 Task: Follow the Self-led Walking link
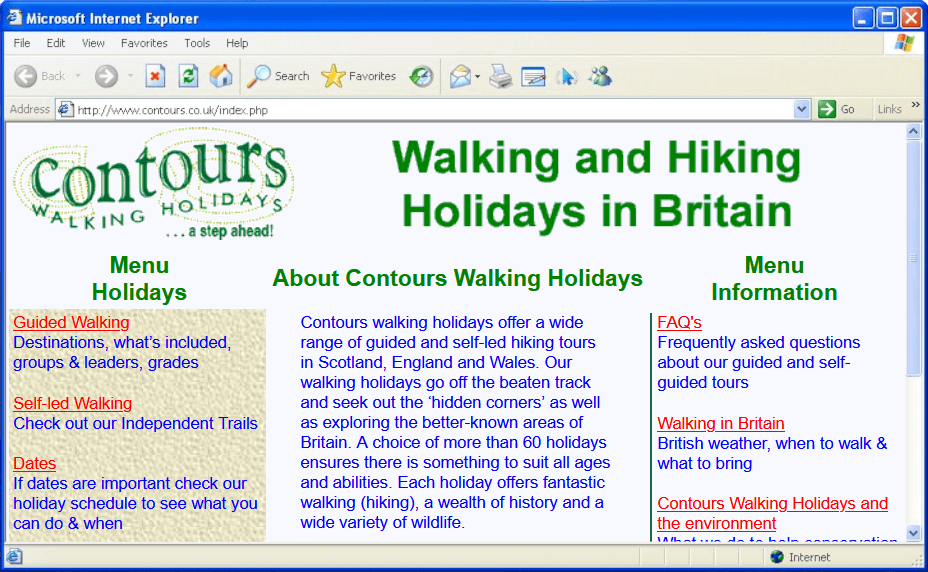click(72, 403)
